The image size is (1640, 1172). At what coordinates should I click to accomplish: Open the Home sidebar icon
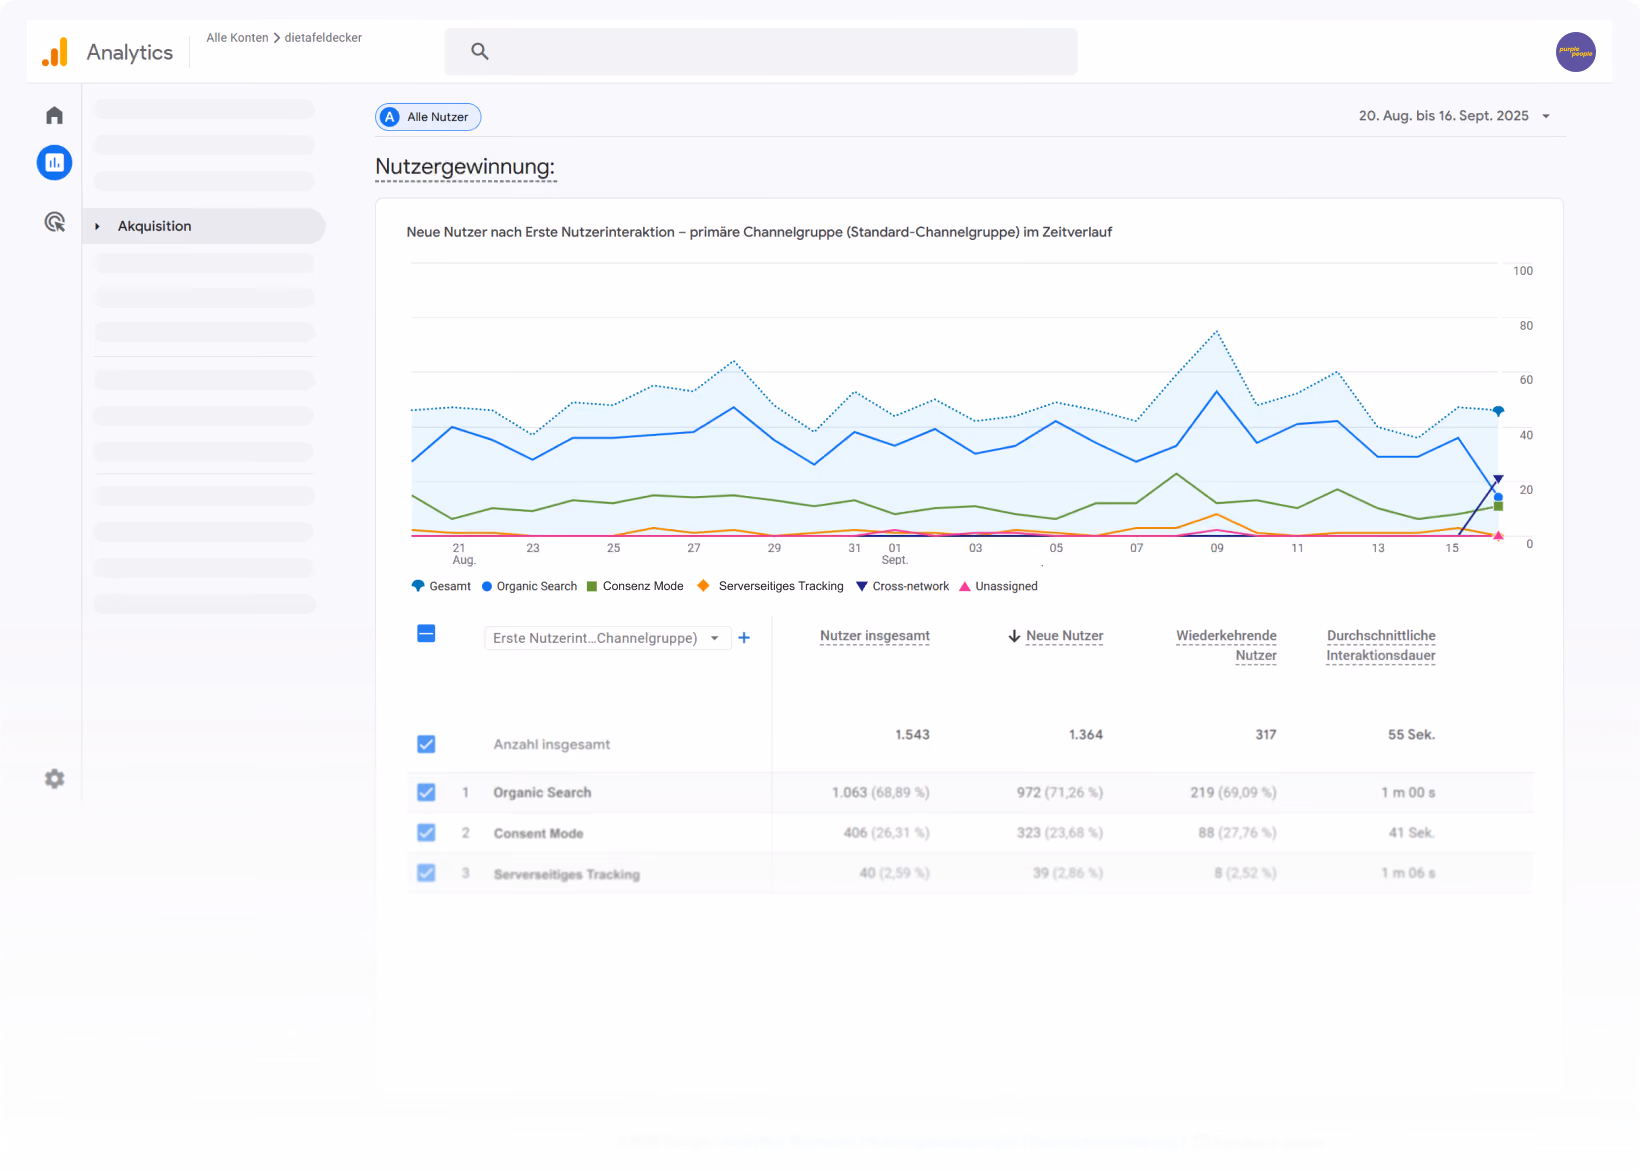(54, 115)
